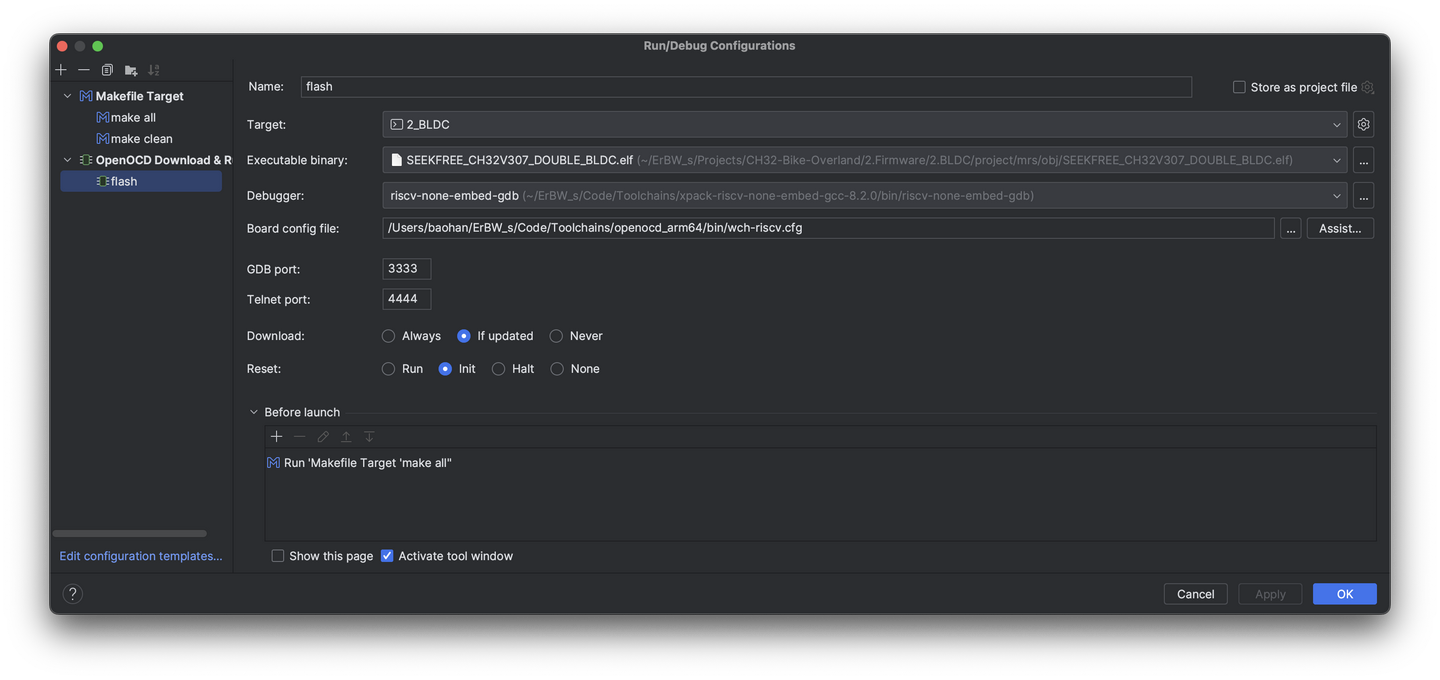Select the 'flash' OpenOCD configuration
This screenshot has height=680, width=1440.
click(x=124, y=181)
